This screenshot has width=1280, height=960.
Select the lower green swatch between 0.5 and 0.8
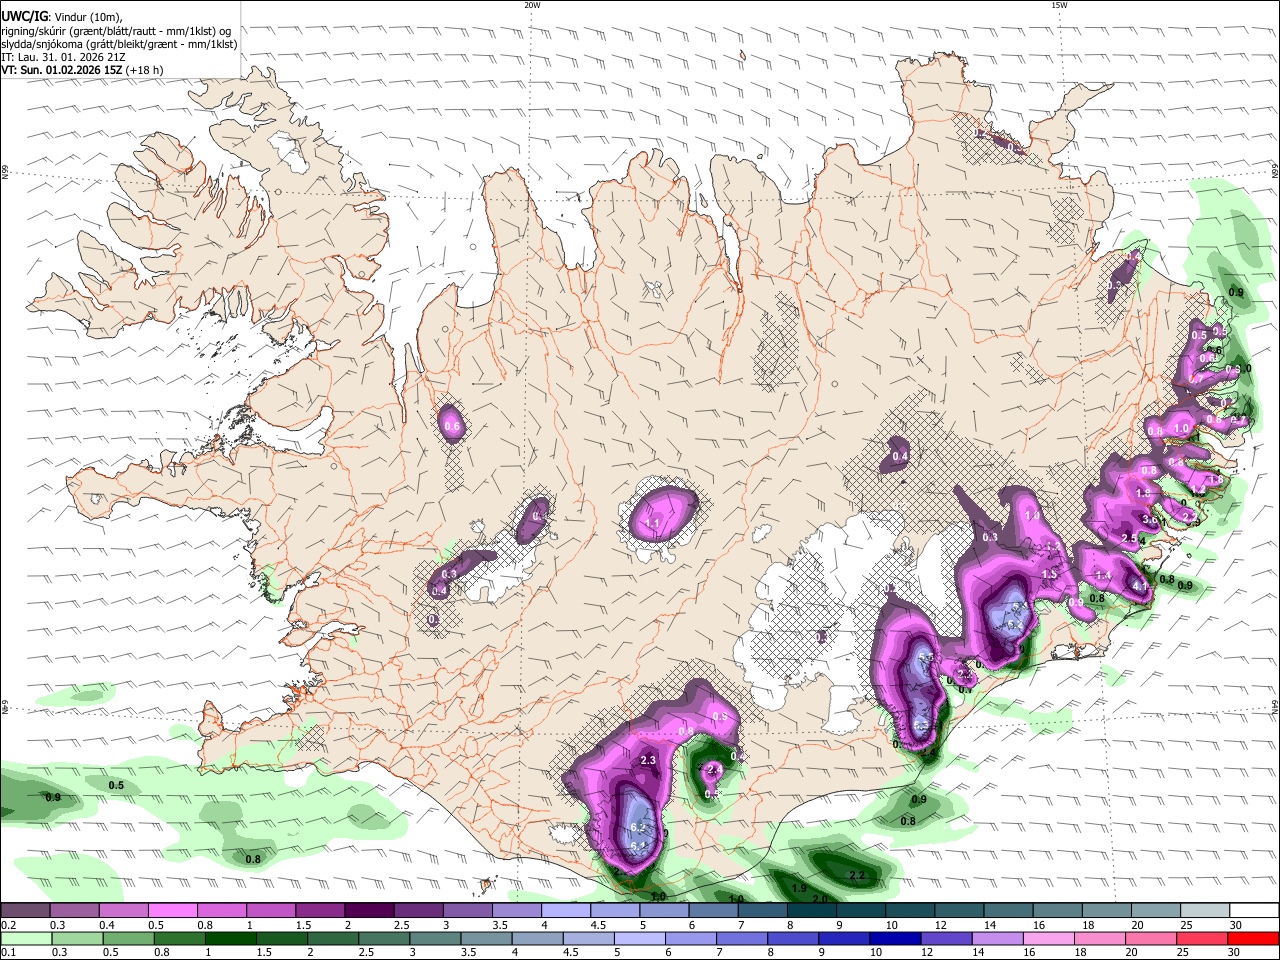[x=128, y=938]
